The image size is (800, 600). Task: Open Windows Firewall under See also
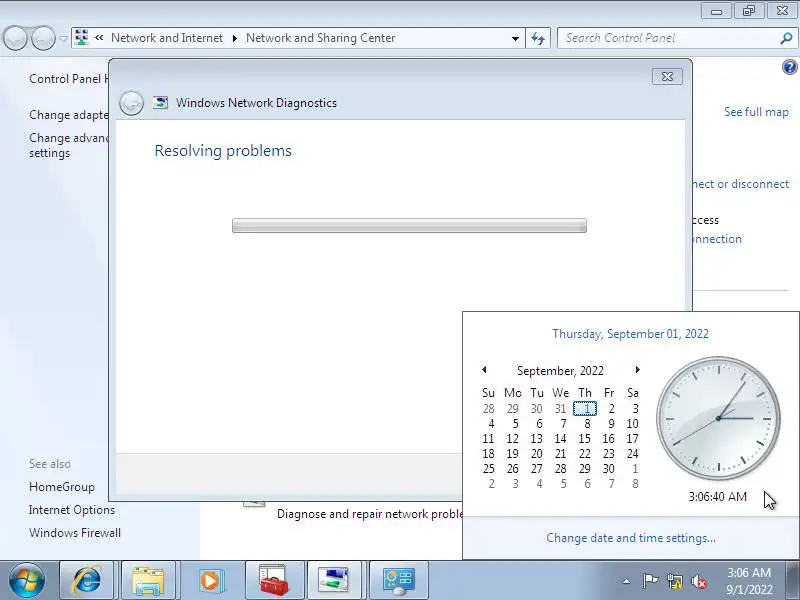tap(75, 533)
